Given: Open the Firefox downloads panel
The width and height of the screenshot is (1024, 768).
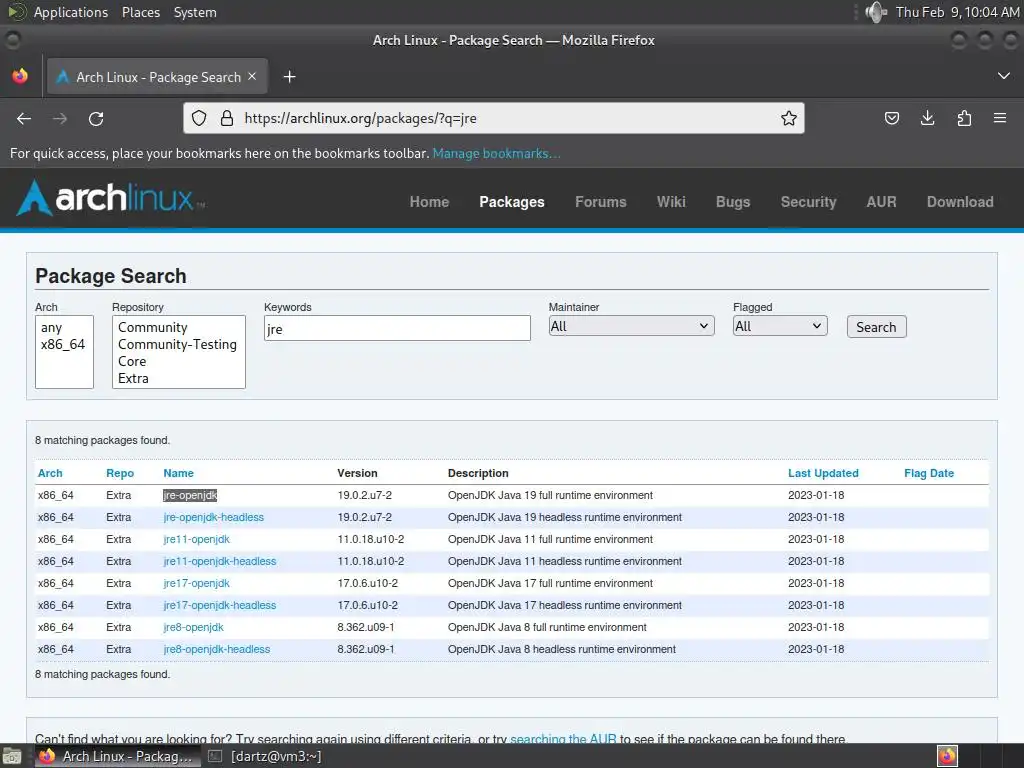Looking at the screenshot, I should tap(927, 118).
